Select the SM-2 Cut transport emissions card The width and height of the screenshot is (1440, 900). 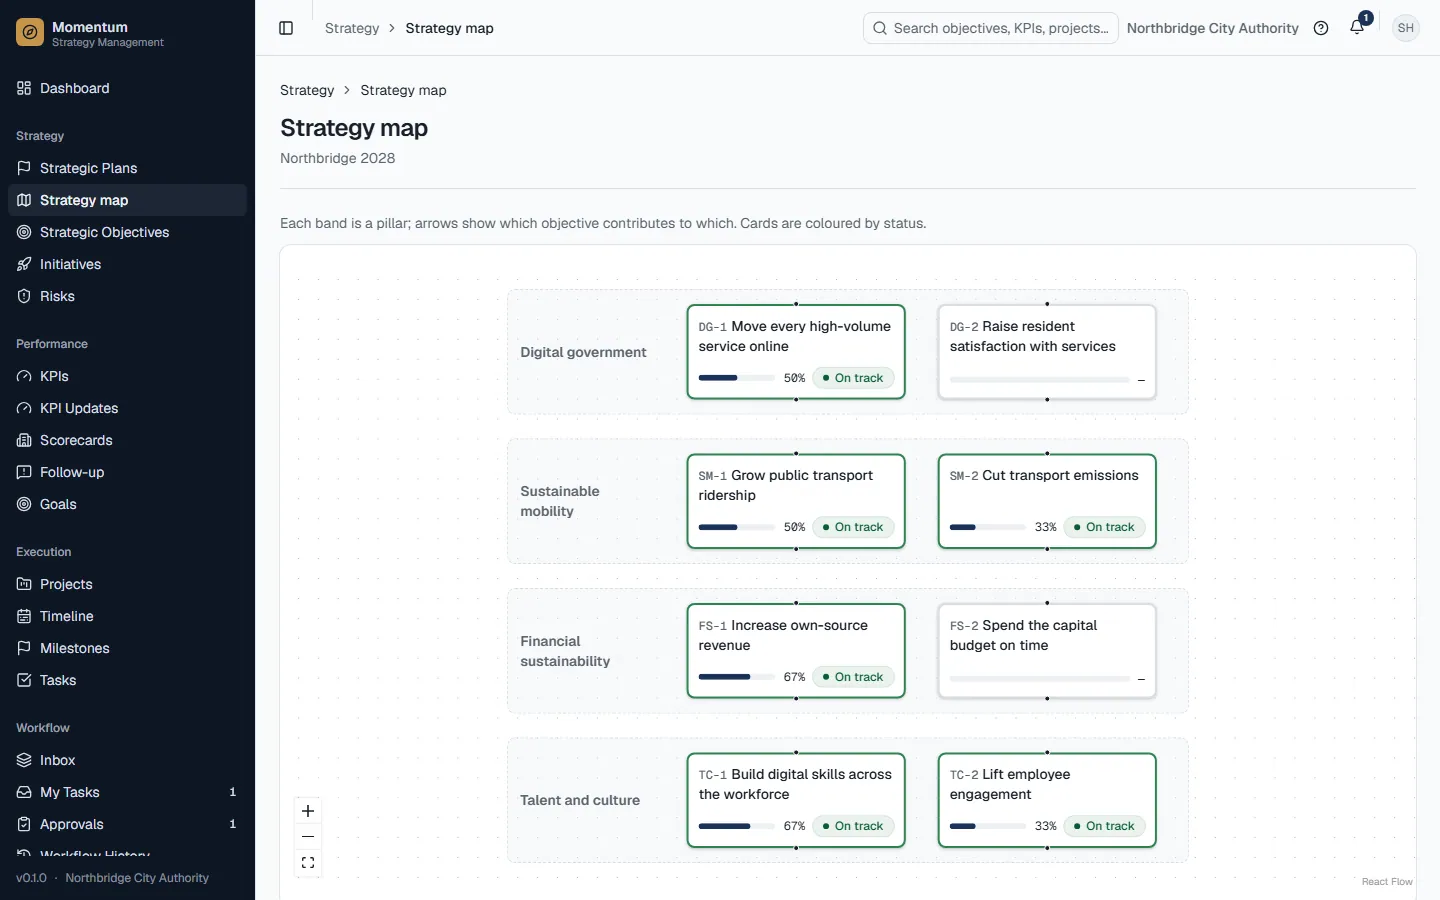pyautogui.click(x=1047, y=501)
